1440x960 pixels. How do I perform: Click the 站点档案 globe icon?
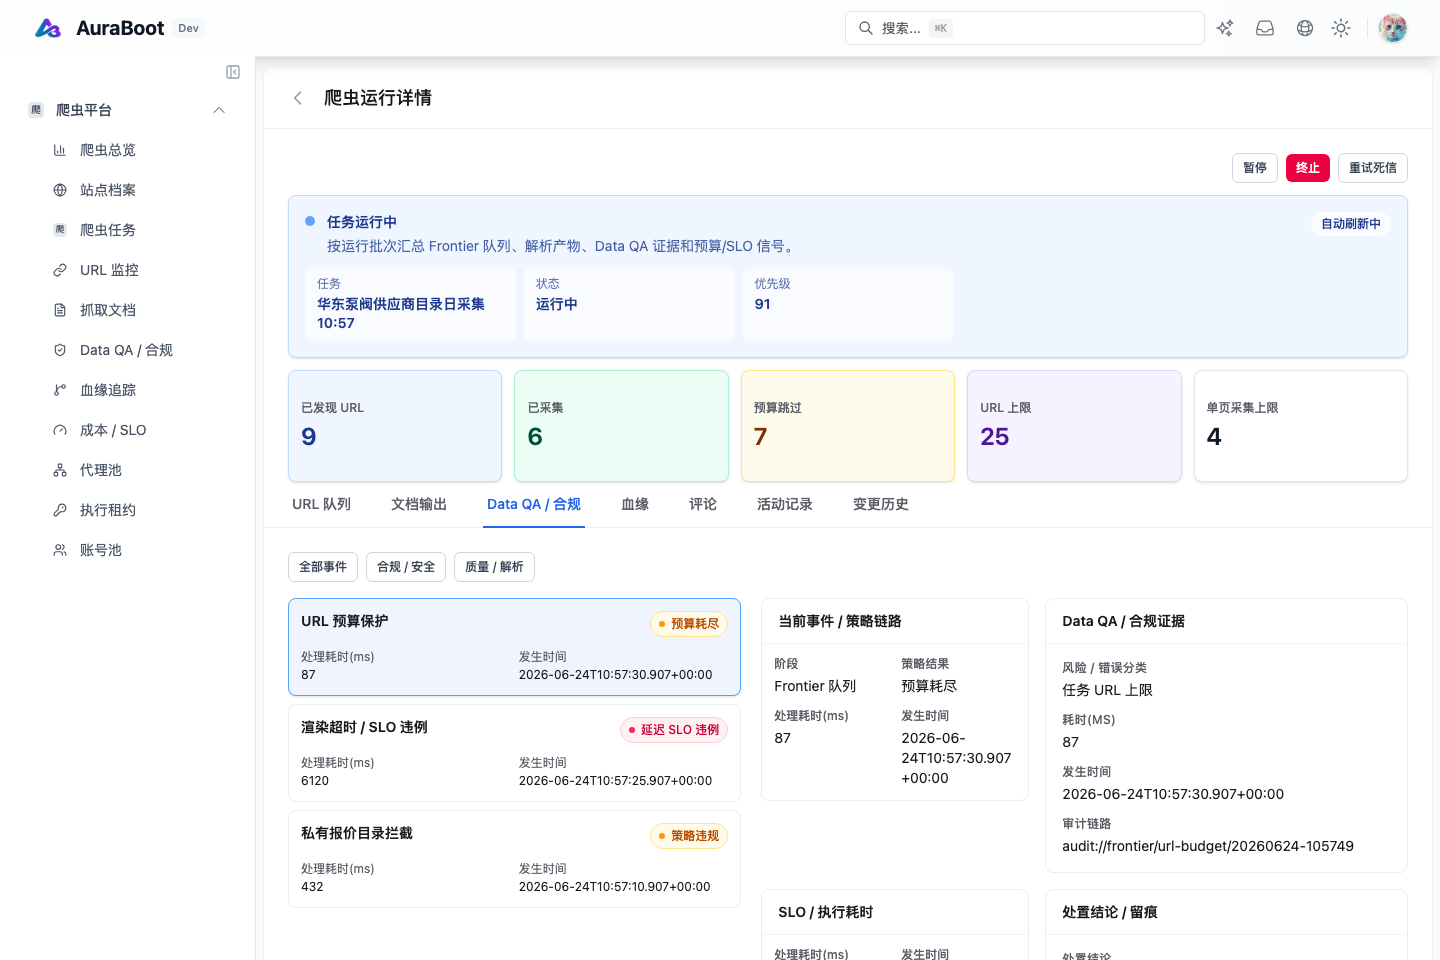click(60, 190)
